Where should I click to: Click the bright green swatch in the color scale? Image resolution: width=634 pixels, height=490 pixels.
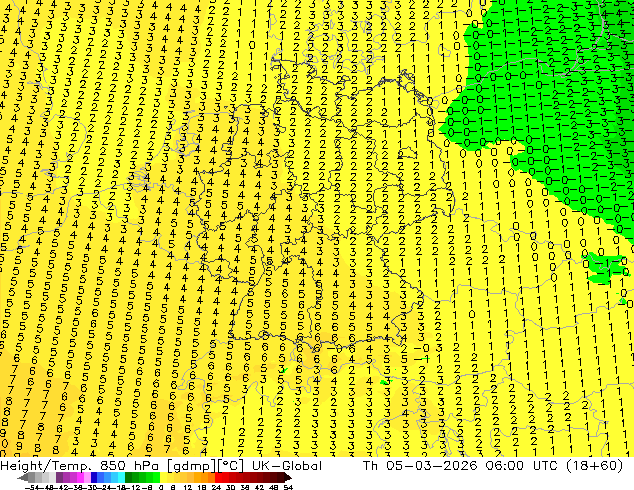(156, 478)
